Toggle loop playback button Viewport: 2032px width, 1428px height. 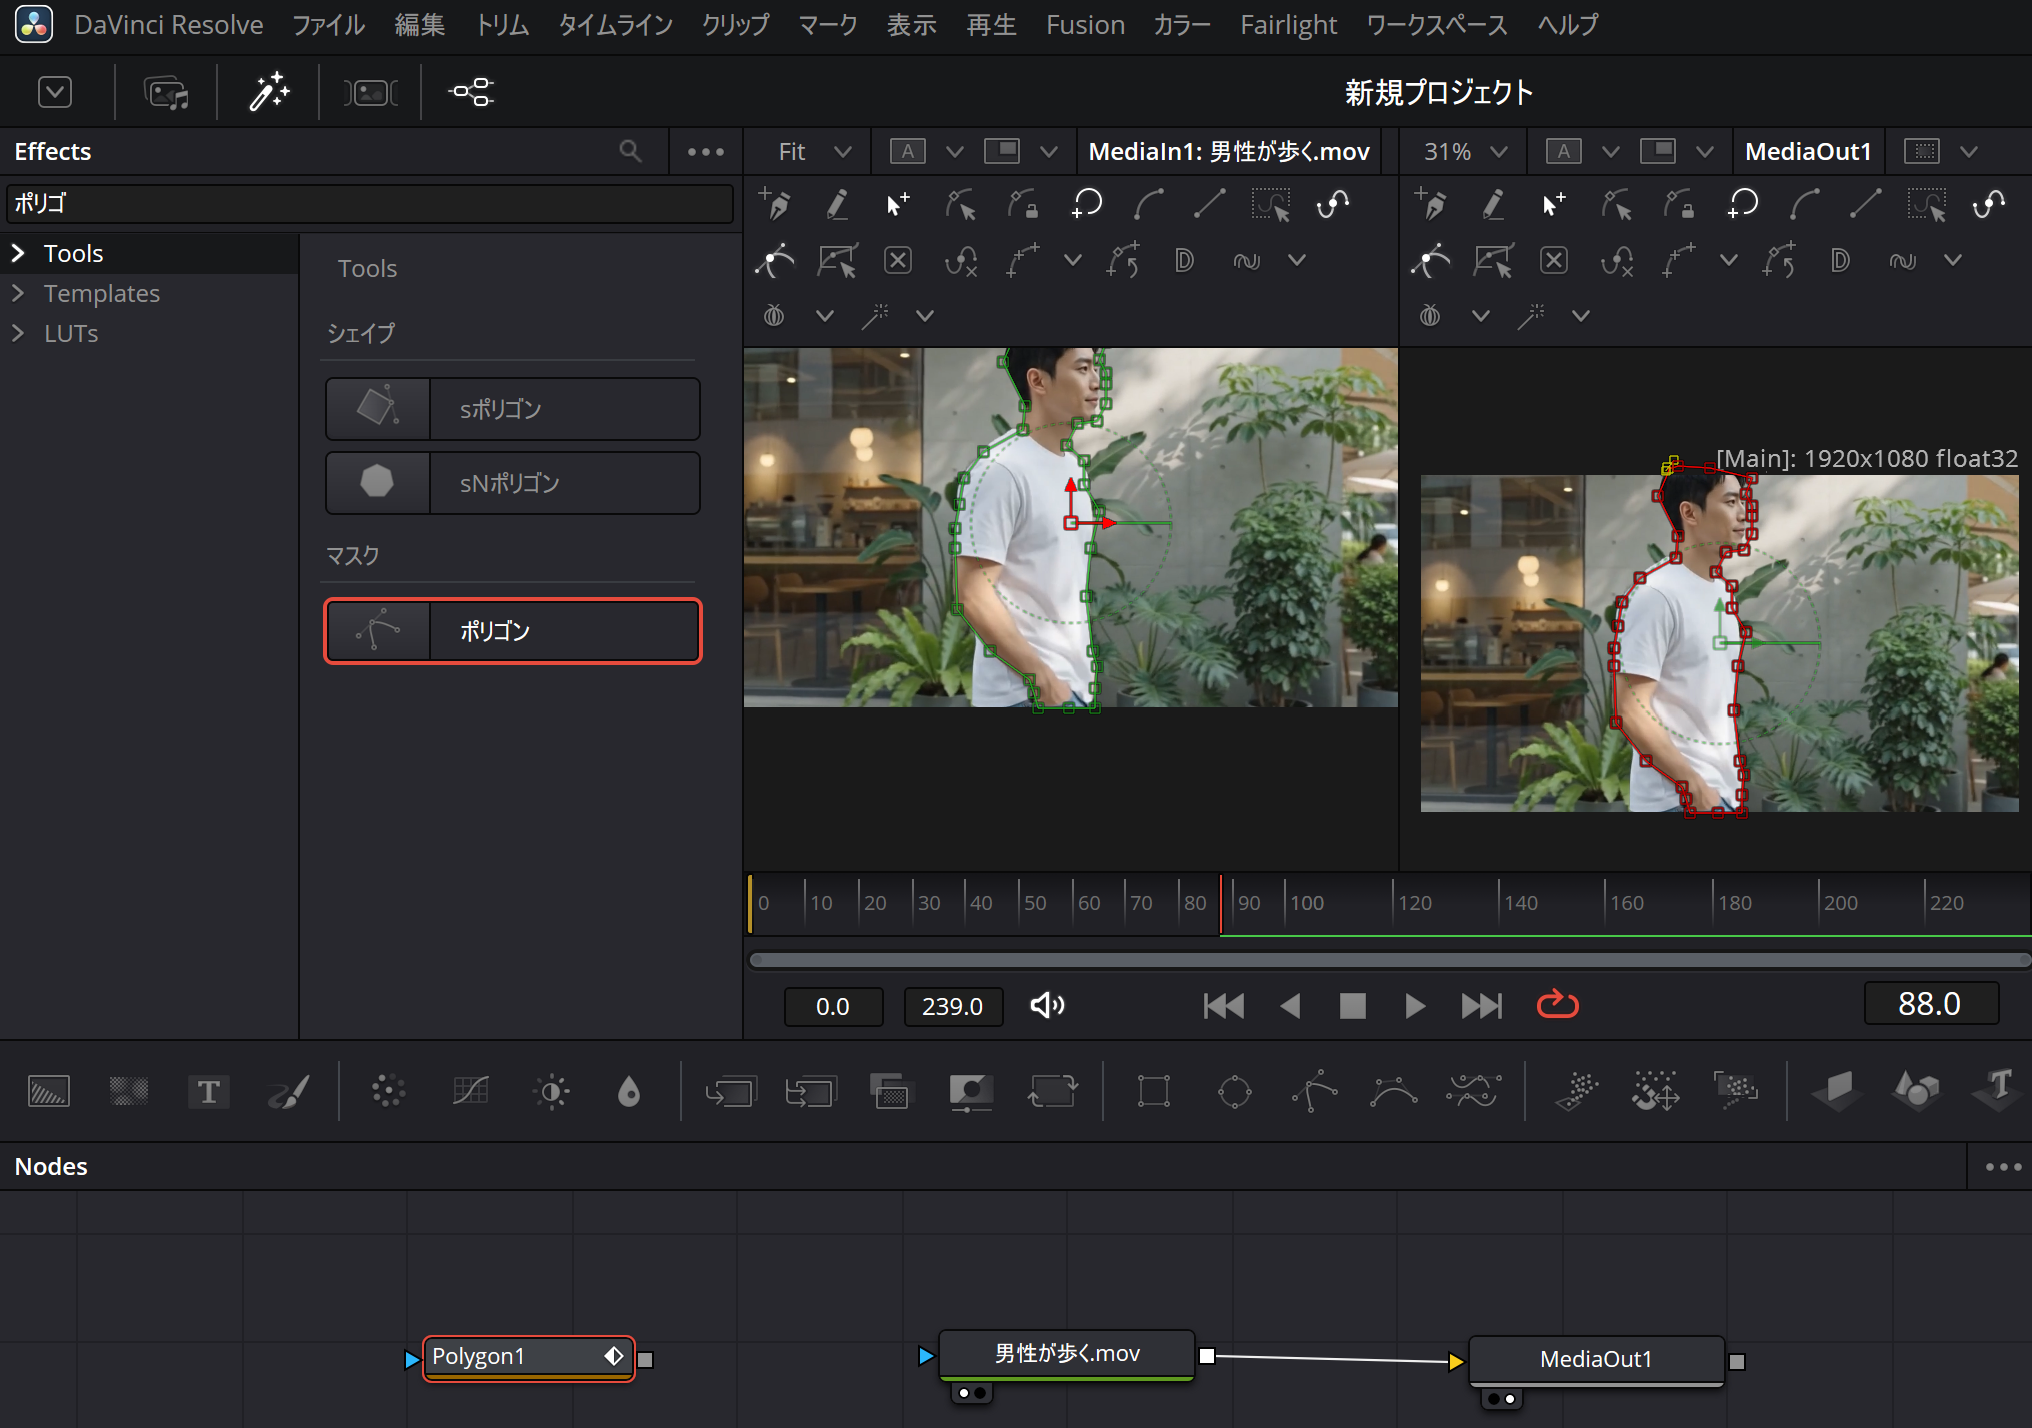(1557, 1005)
